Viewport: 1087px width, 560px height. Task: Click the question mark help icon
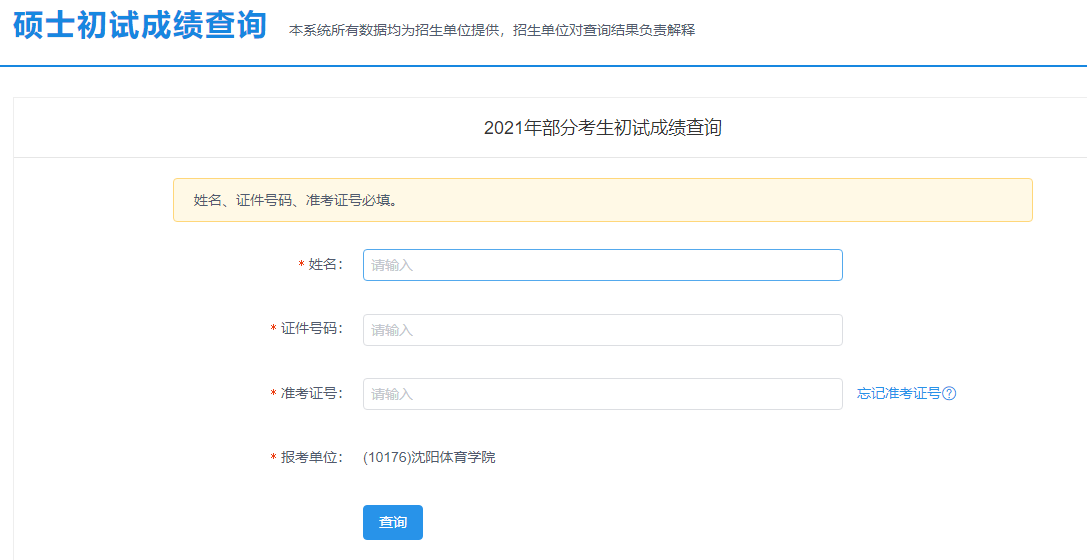click(950, 394)
